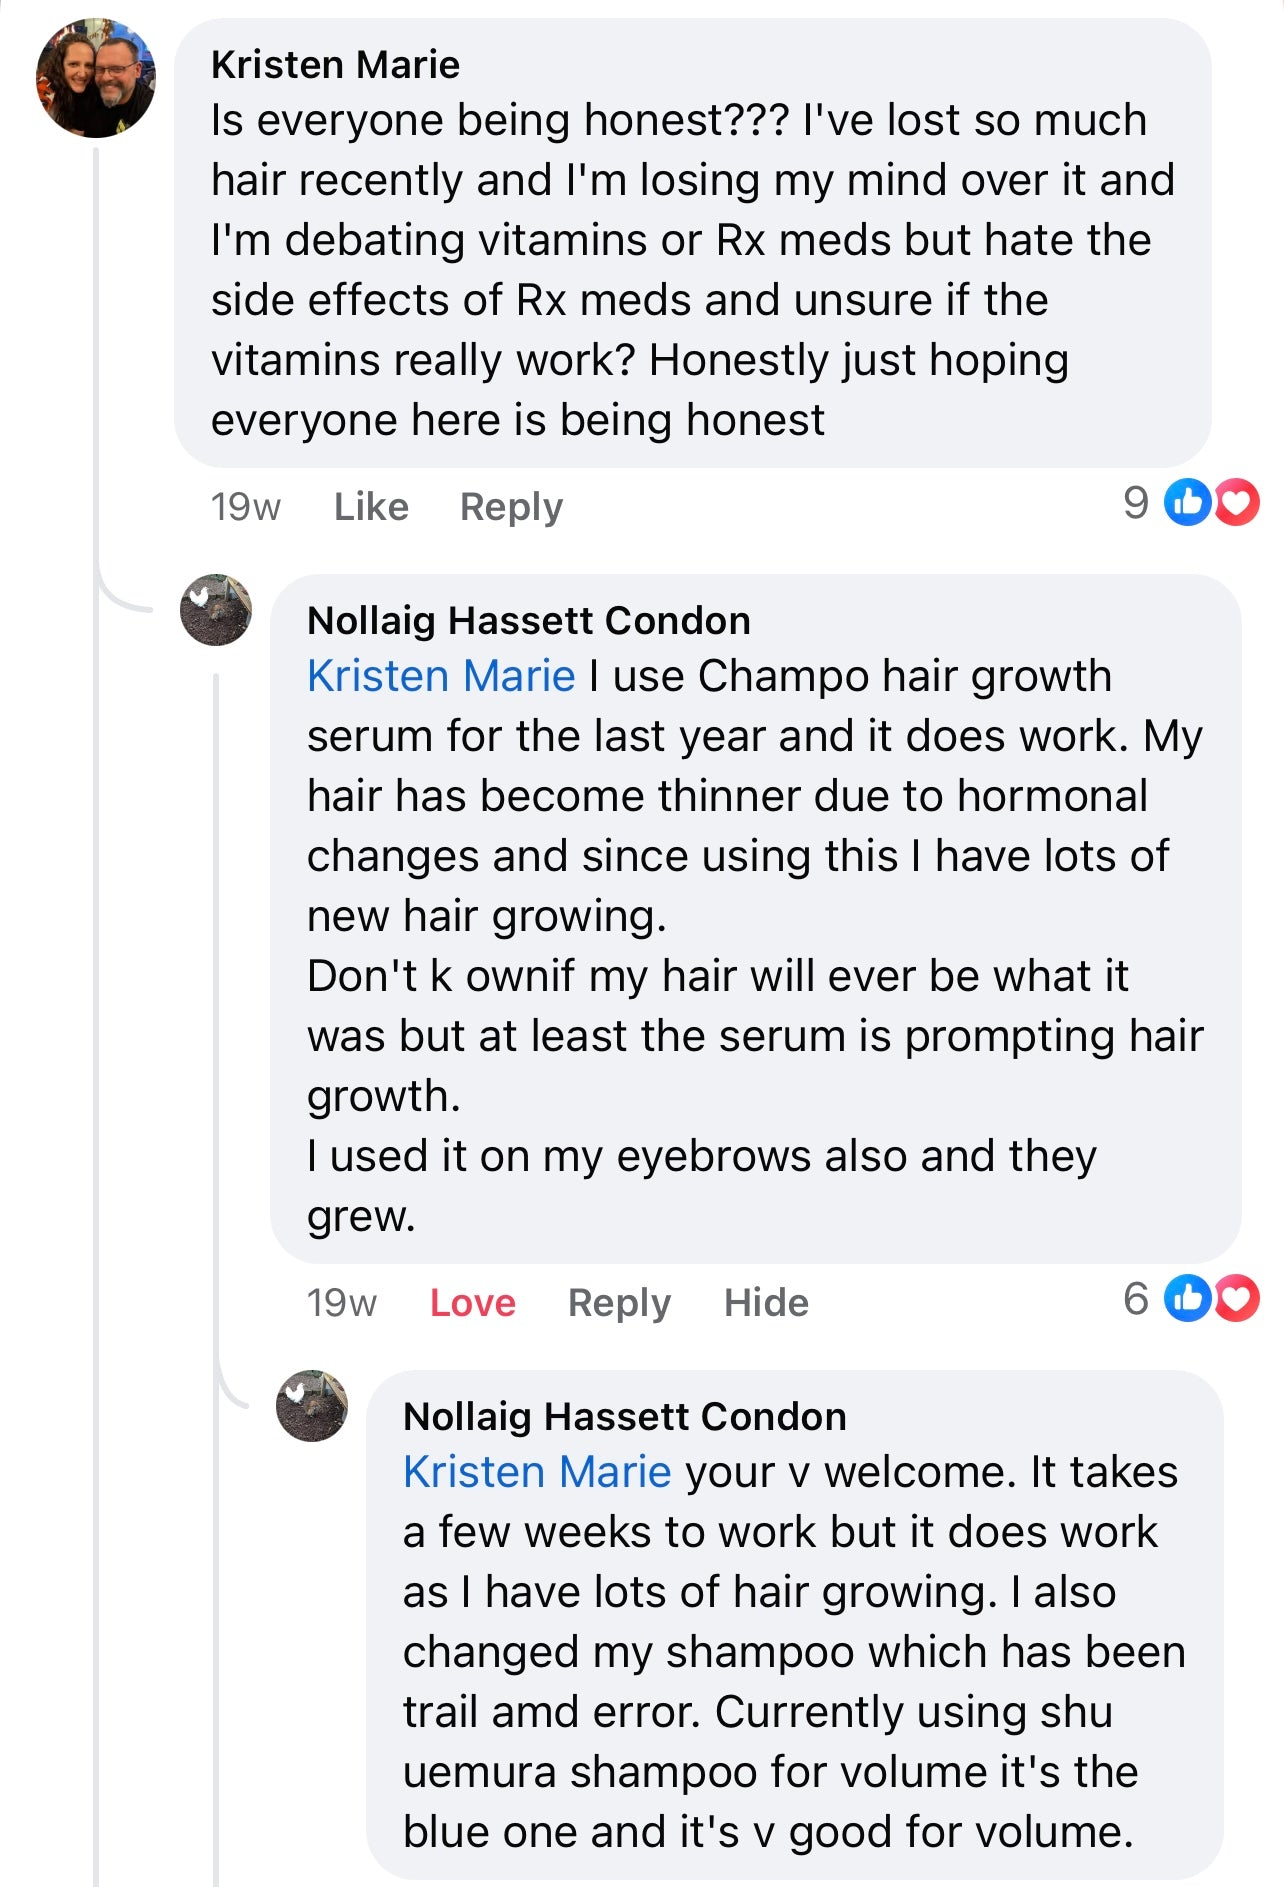1284x1887 pixels.
Task: Open Nollaig's avatar on Champo serum comment
Action: (x=215, y=610)
